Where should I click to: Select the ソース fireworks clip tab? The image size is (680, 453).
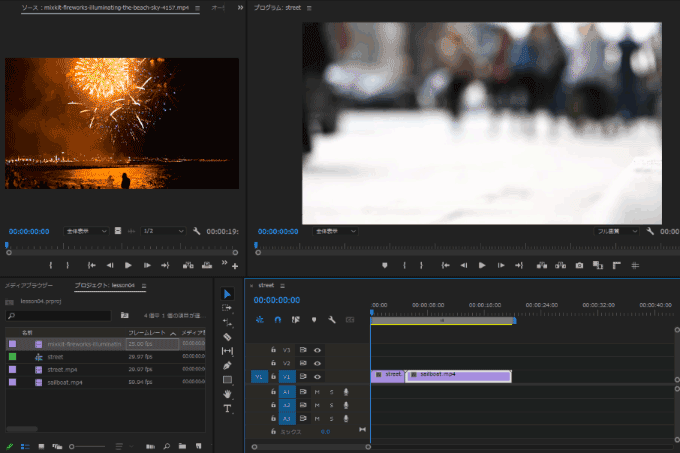click(105, 8)
